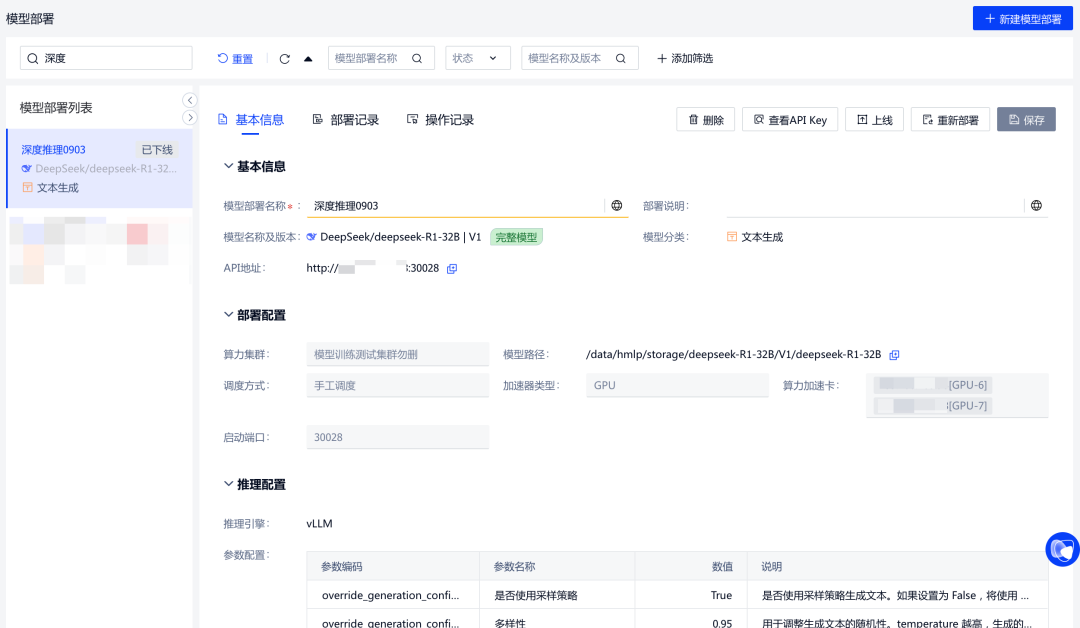Image resolution: width=1080 pixels, height=628 pixels.
Task: Click the 查看API Key button
Action: click(x=790, y=120)
